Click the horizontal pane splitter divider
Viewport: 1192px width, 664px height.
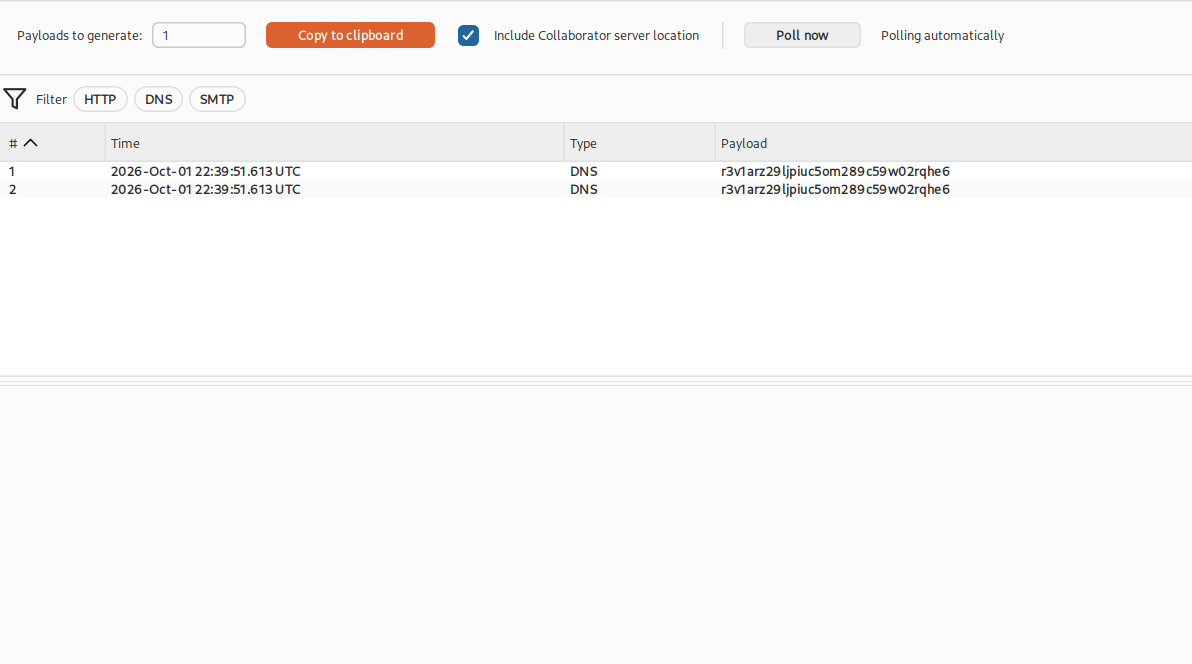(596, 380)
